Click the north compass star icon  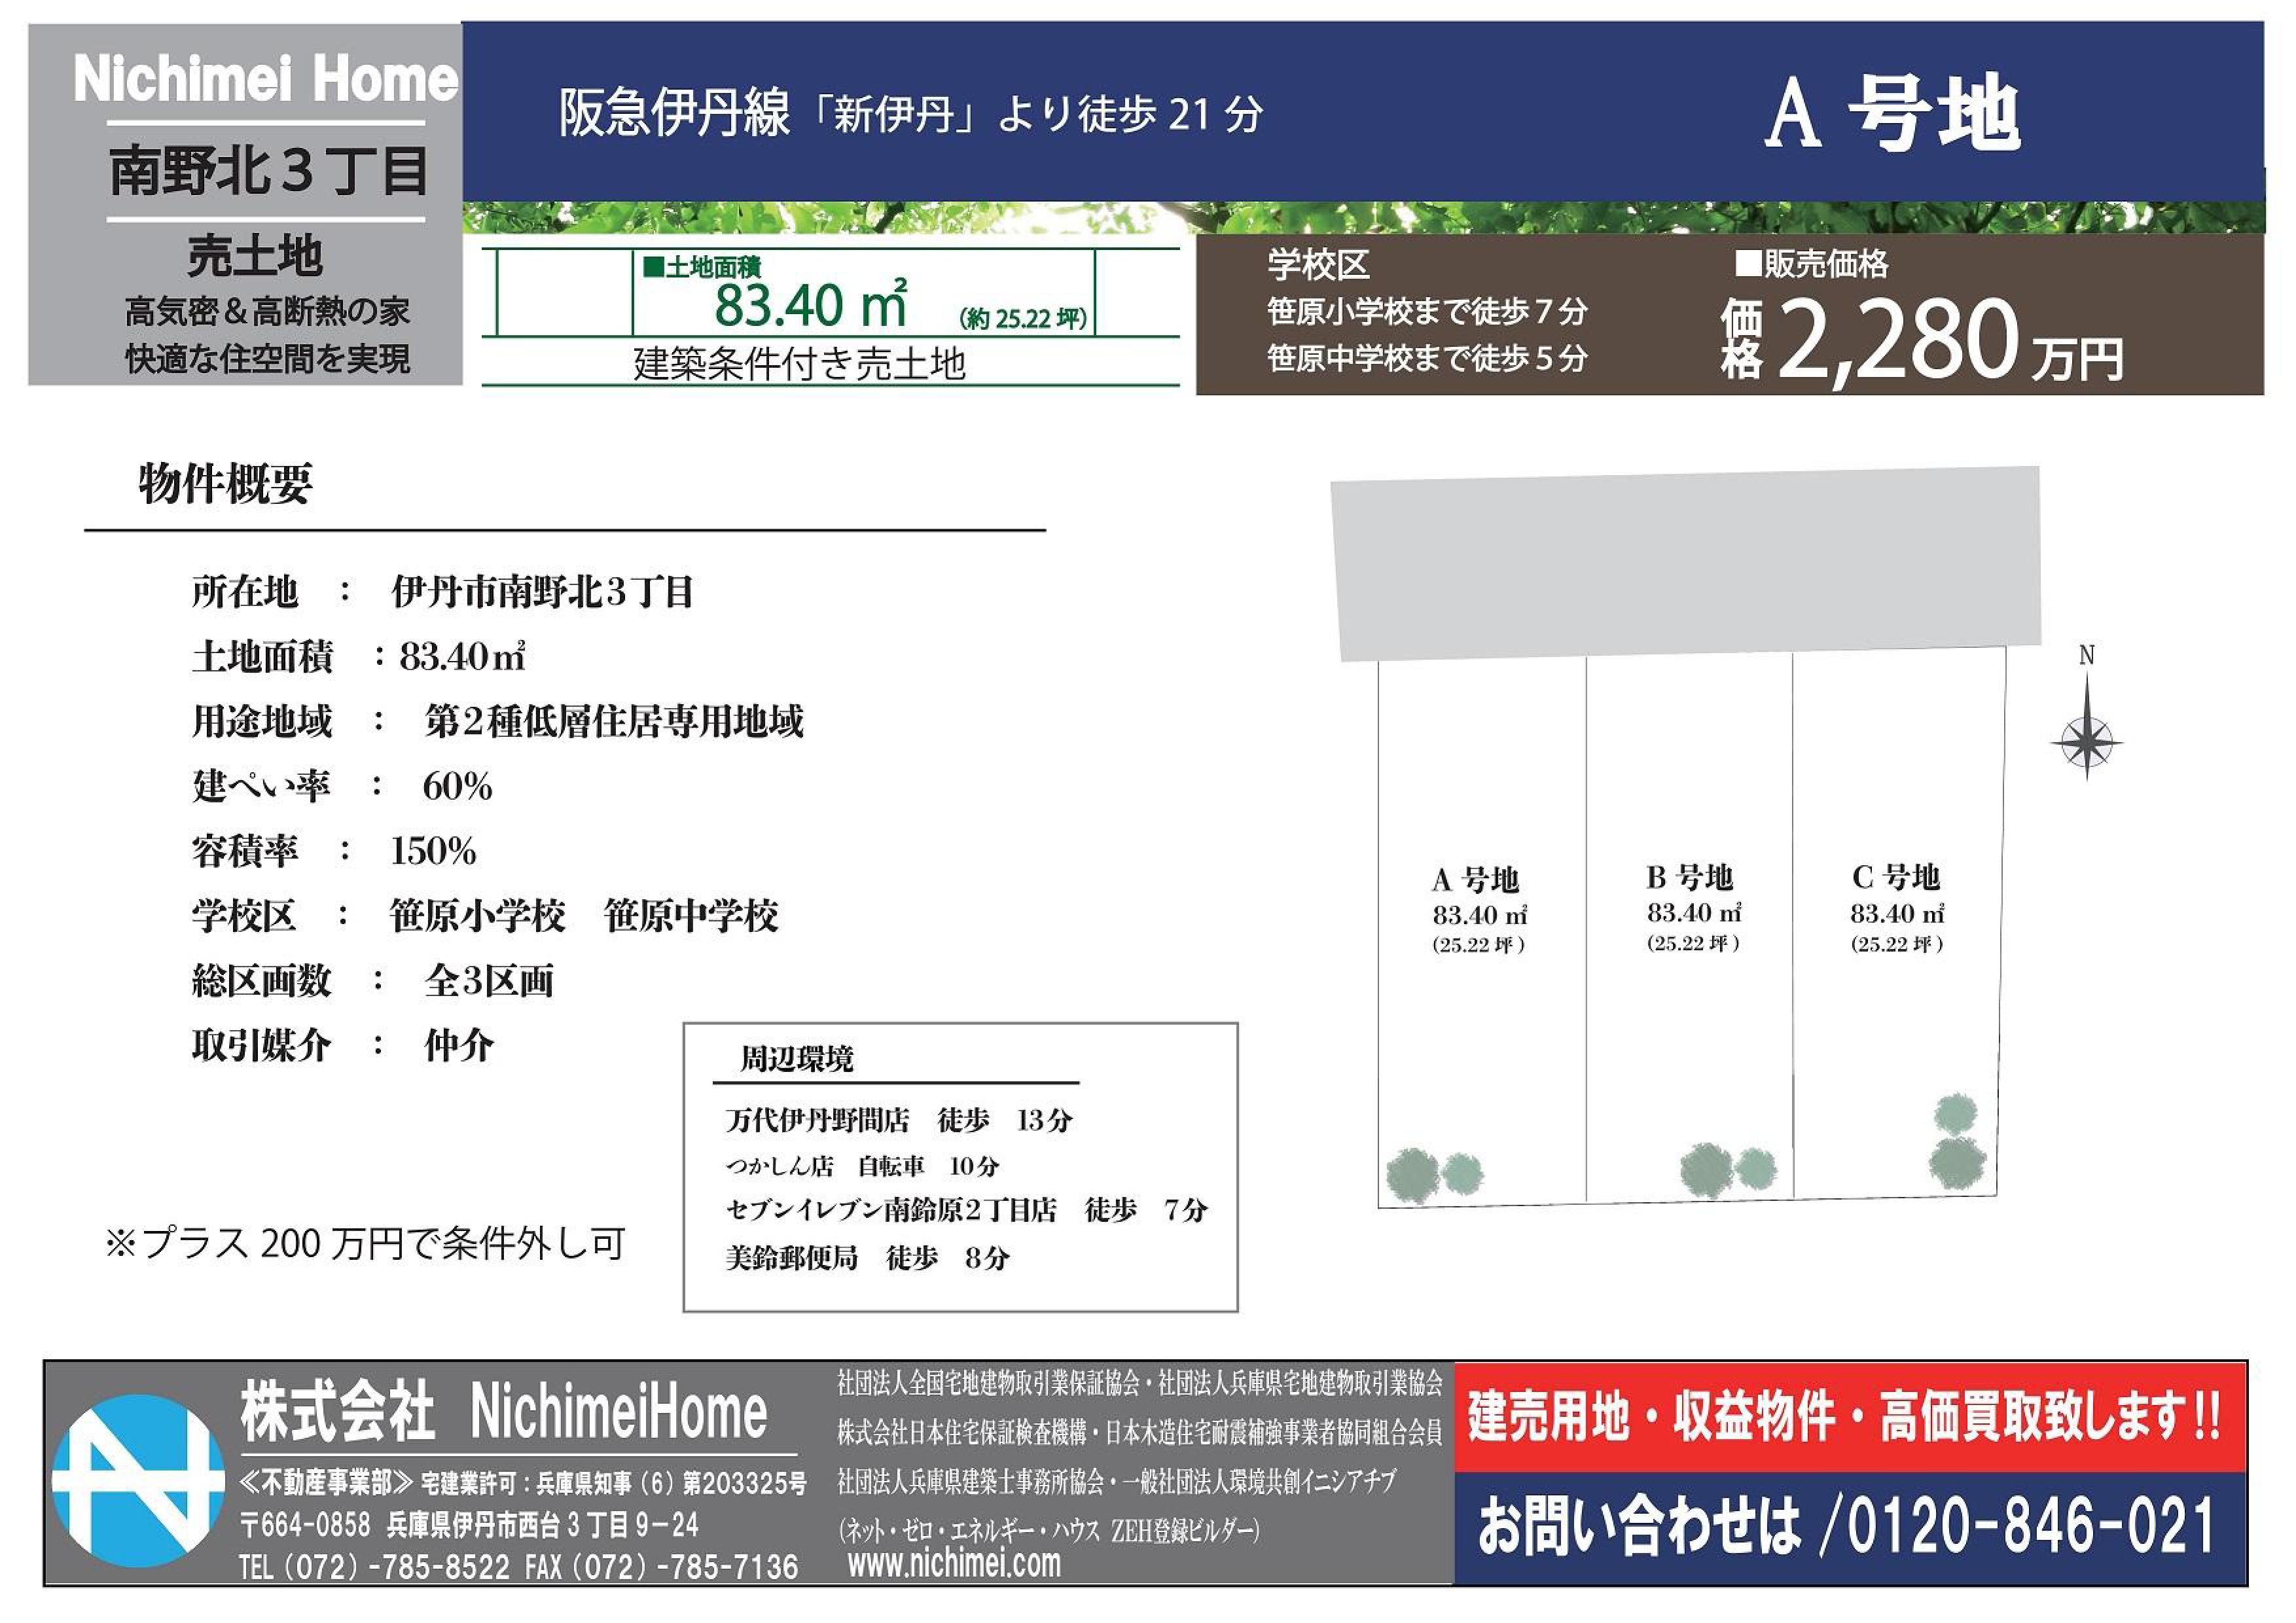2086,743
